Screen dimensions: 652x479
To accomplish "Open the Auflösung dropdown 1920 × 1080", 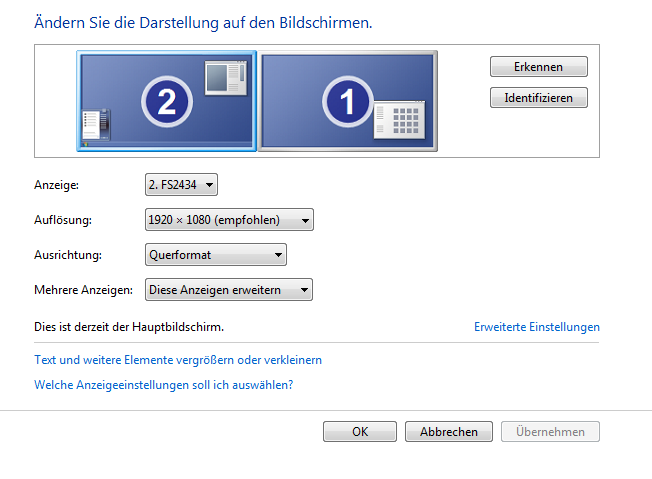I will 229,220.
